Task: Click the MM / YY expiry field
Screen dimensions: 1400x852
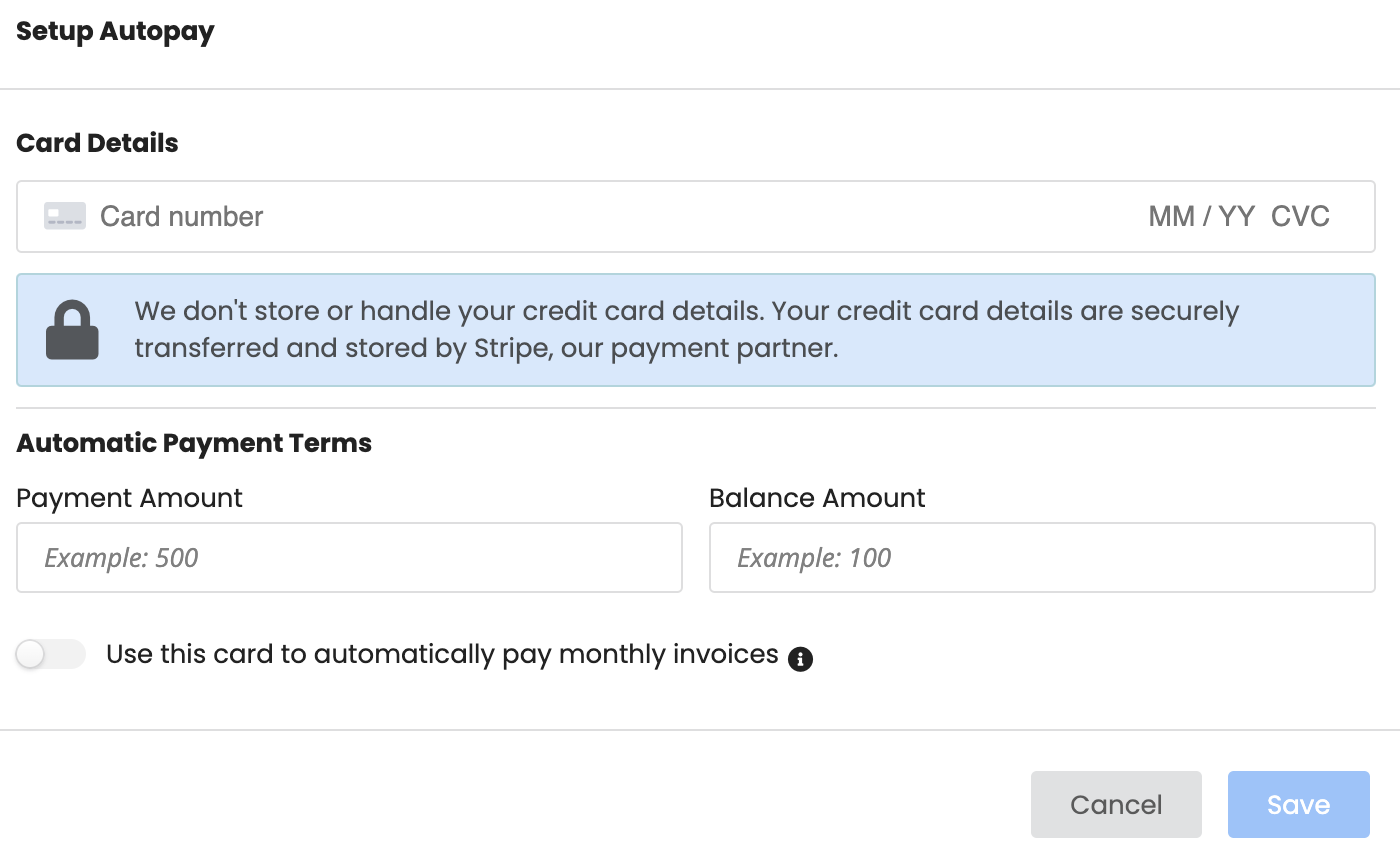Action: point(1200,216)
